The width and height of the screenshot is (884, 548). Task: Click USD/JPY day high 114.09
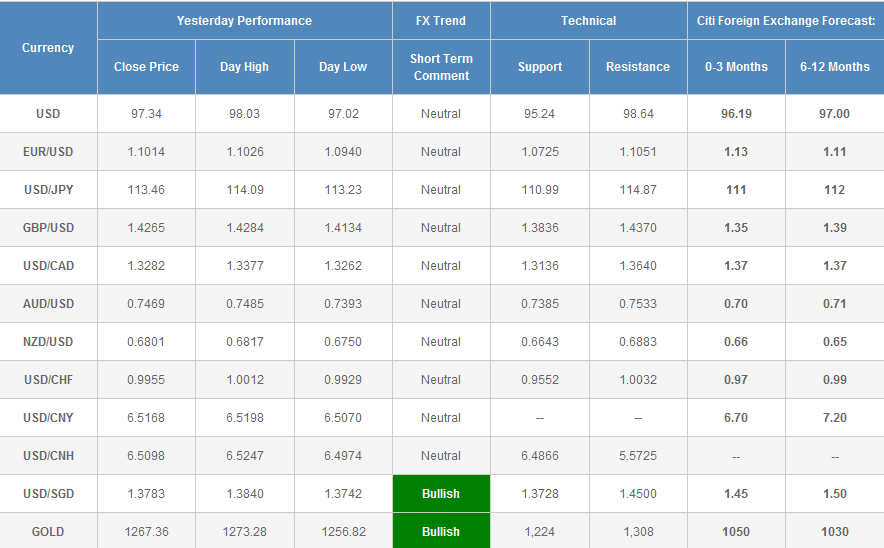pyautogui.click(x=244, y=189)
